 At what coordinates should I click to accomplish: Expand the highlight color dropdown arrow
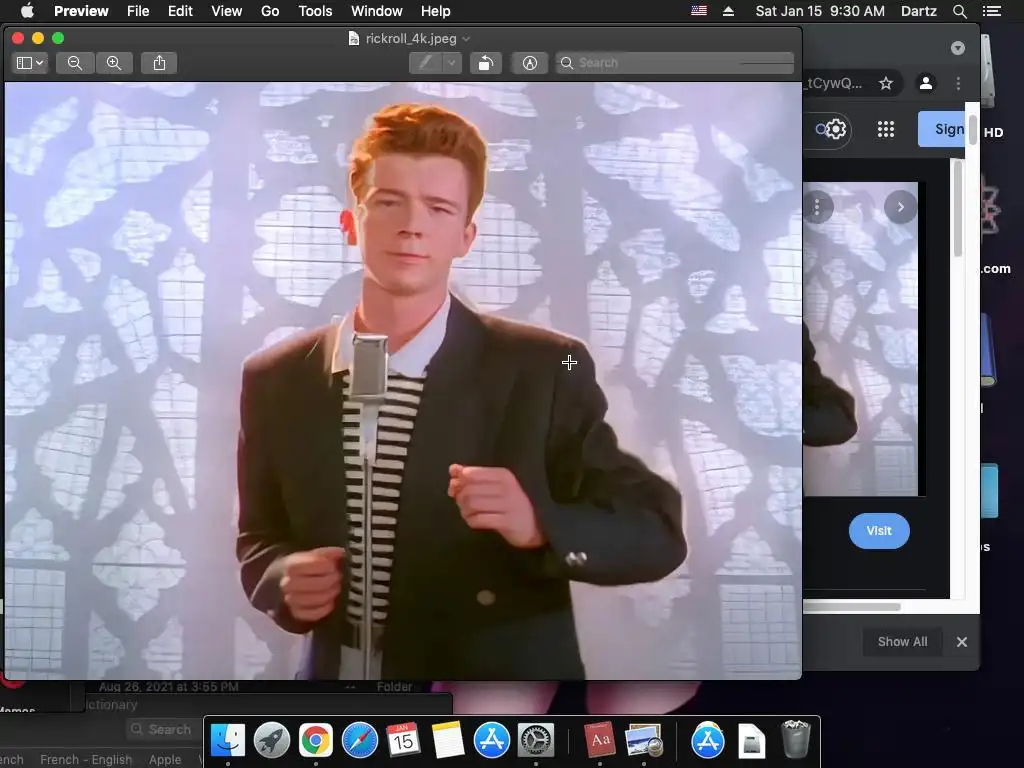(452, 63)
